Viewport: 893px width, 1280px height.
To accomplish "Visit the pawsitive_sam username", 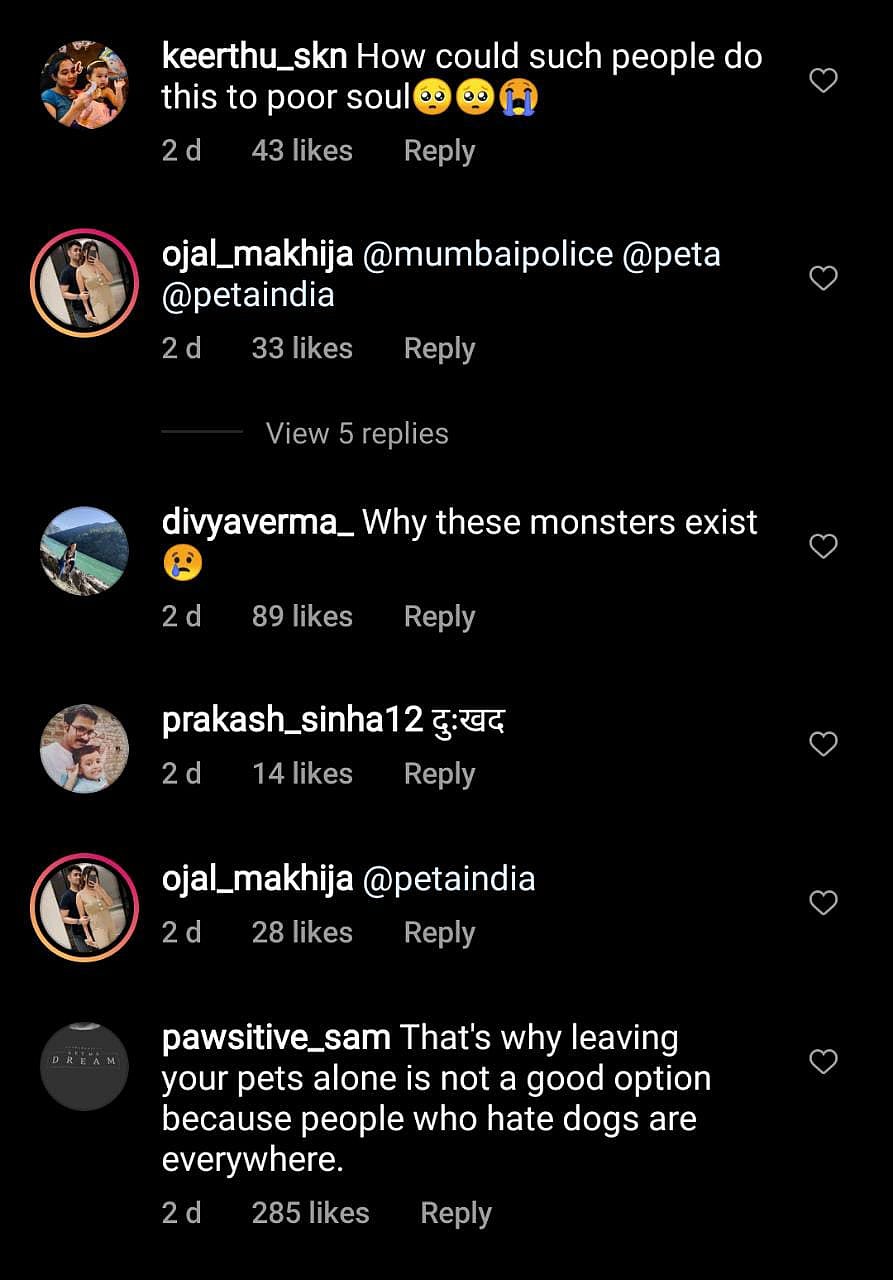I will pos(276,1038).
